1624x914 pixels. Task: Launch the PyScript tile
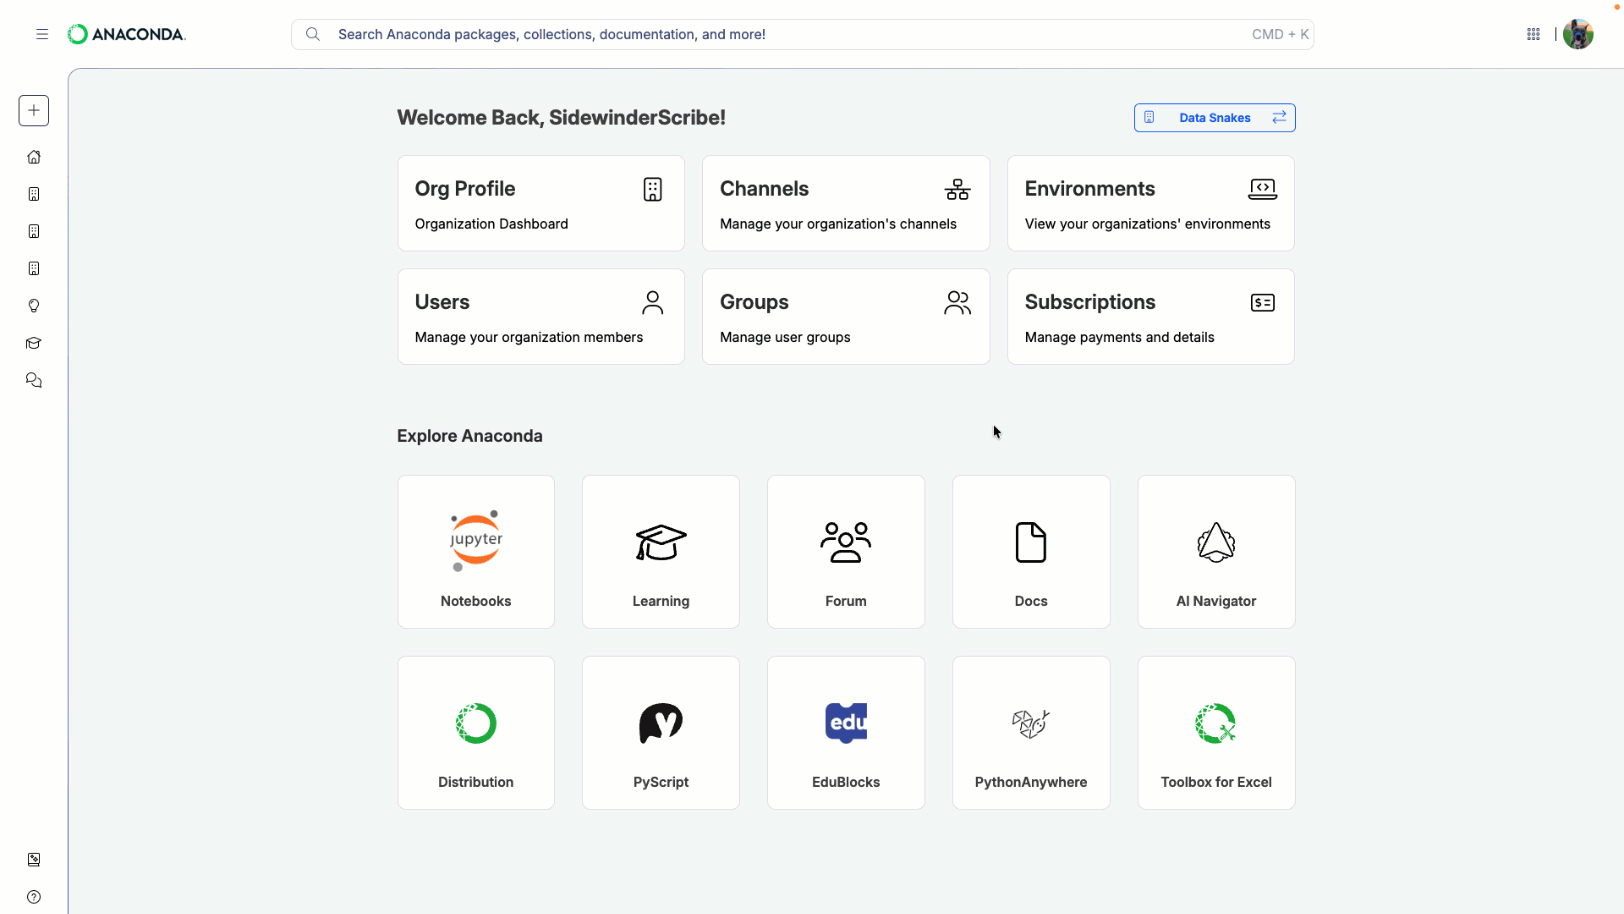click(660, 732)
